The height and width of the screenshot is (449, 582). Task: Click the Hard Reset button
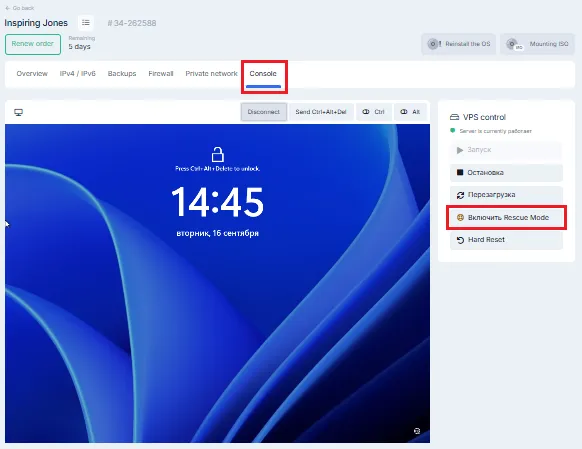pos(506,240)
